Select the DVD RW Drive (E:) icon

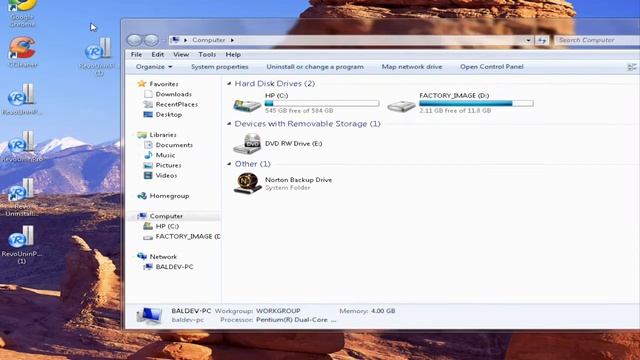tap(247, 144)
